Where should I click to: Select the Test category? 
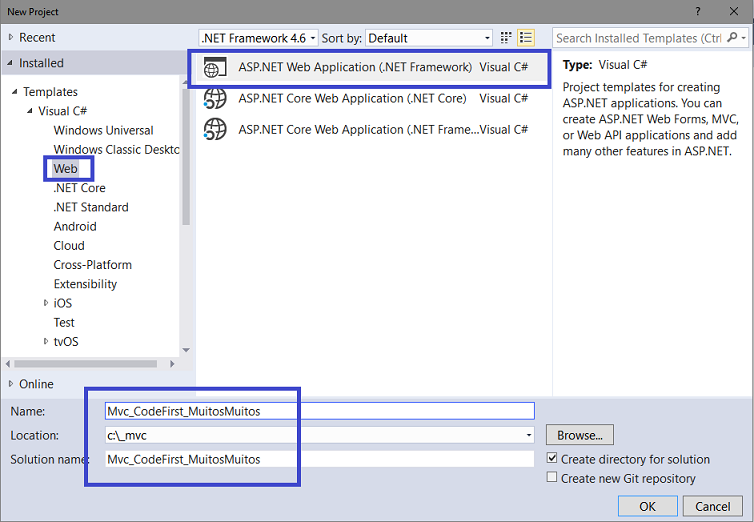[x=64, y=323]
